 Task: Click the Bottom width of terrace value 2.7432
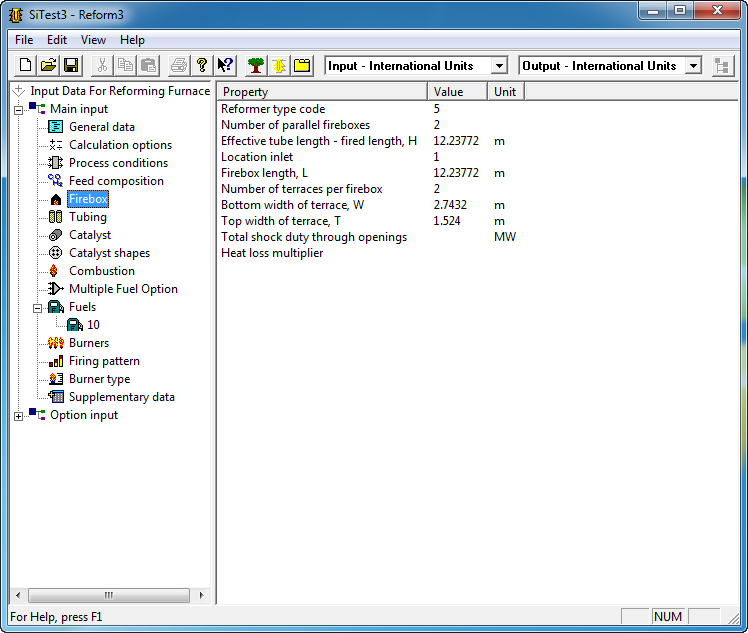click(450, 205)
